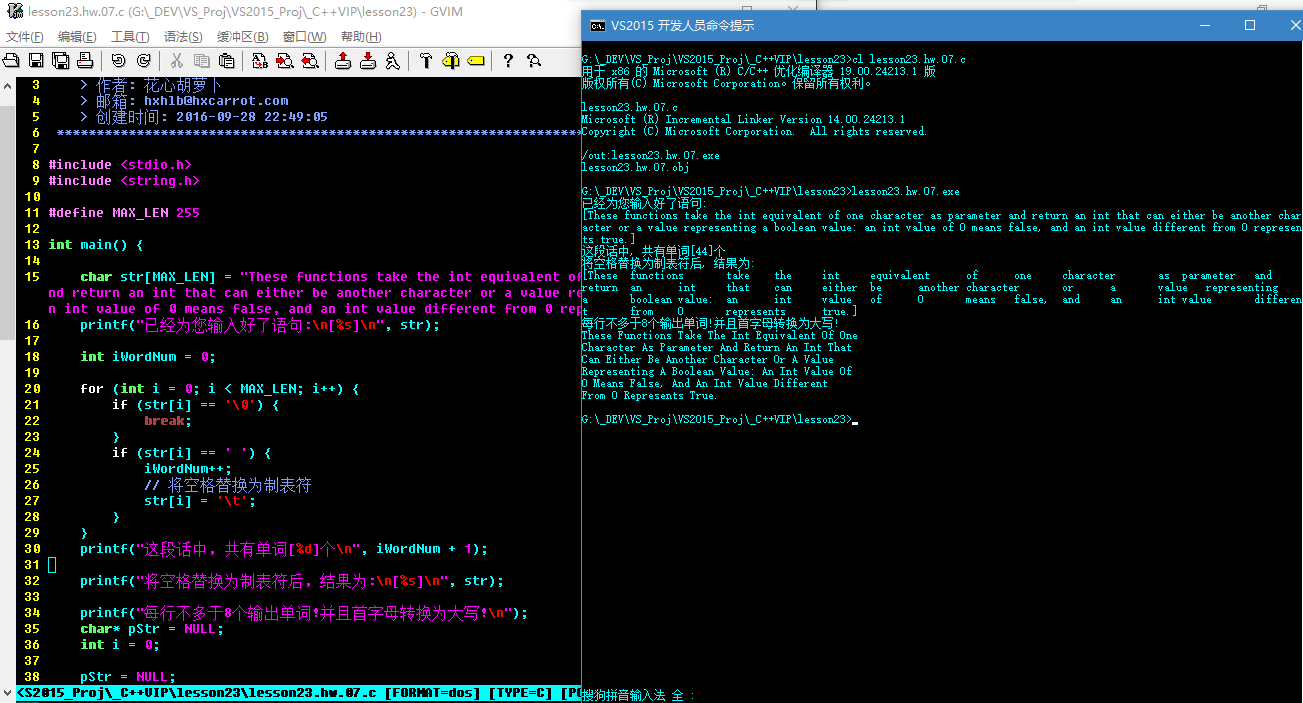Viewport: 1303px width, 703px height.
Task: Save current file using floppy disk icon
Action: [35, 61]
